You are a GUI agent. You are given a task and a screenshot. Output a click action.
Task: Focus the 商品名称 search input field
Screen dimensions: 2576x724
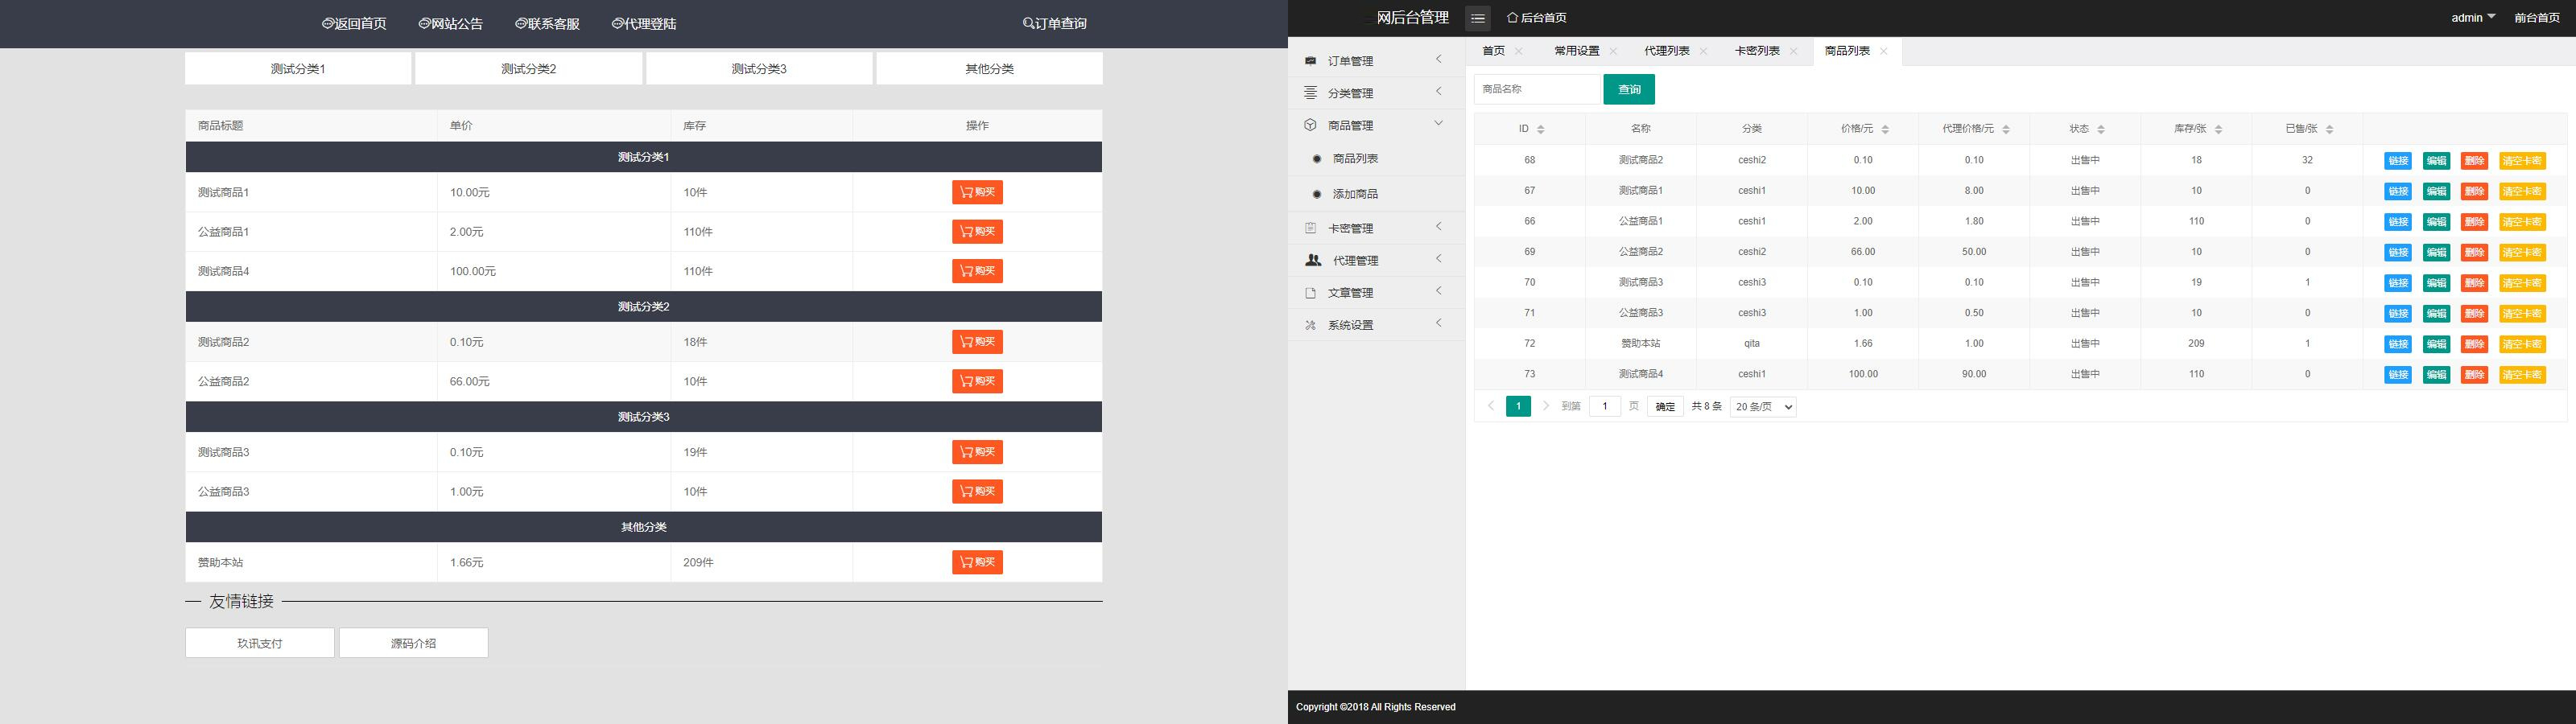1537,90
